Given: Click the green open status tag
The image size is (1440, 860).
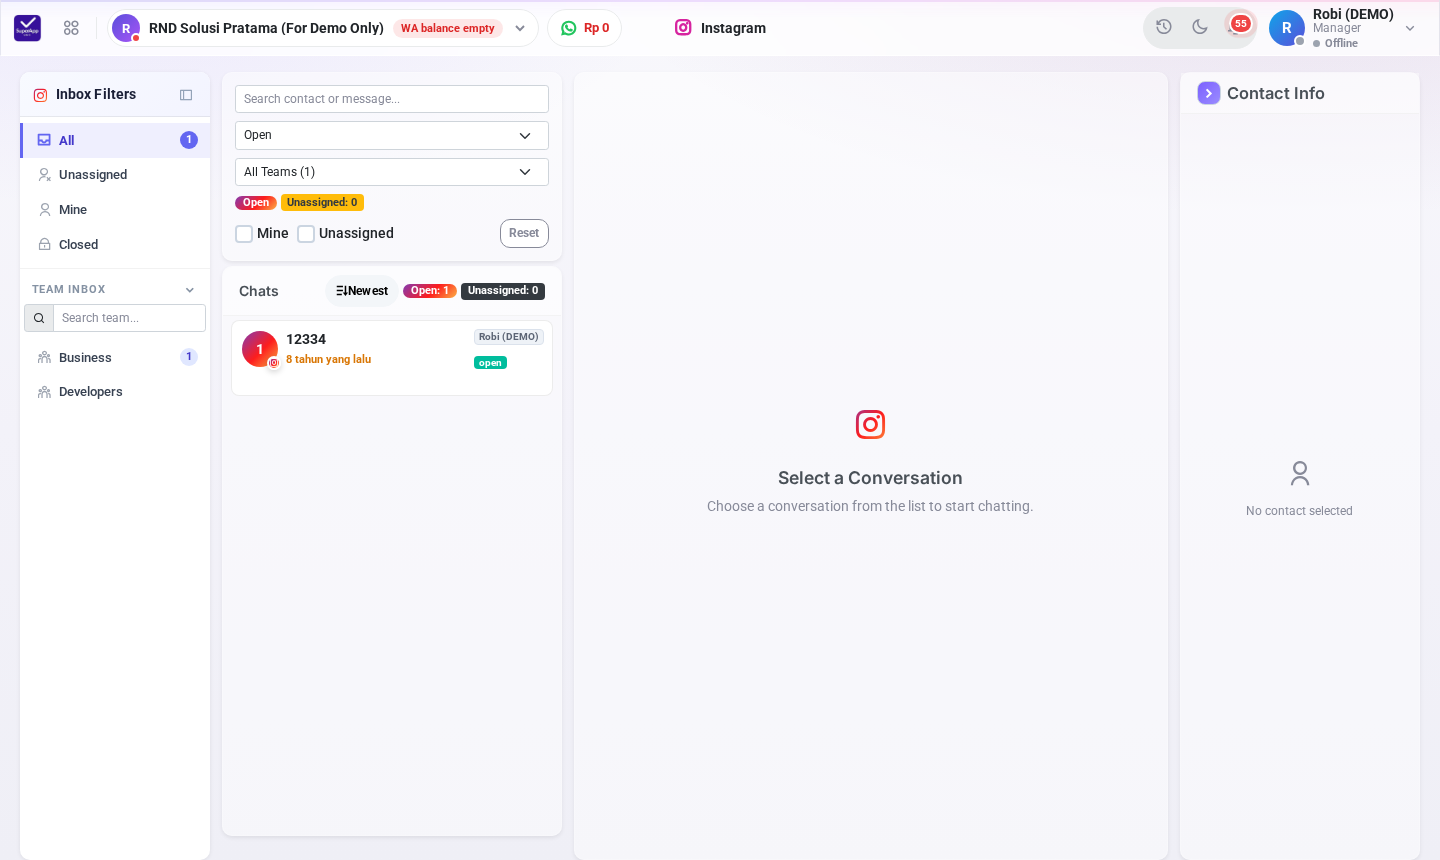Looking at the screenshot, I should tap(490, 363).
